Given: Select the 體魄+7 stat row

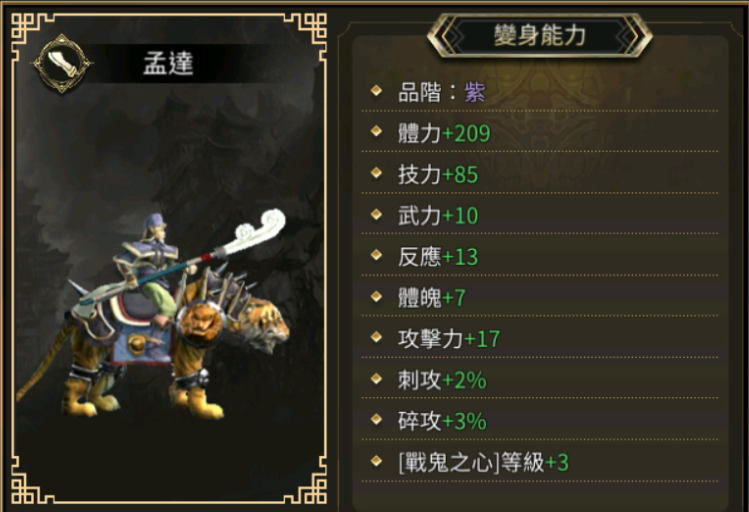Looking at the screenshot, I should click(x=540, y=298).
